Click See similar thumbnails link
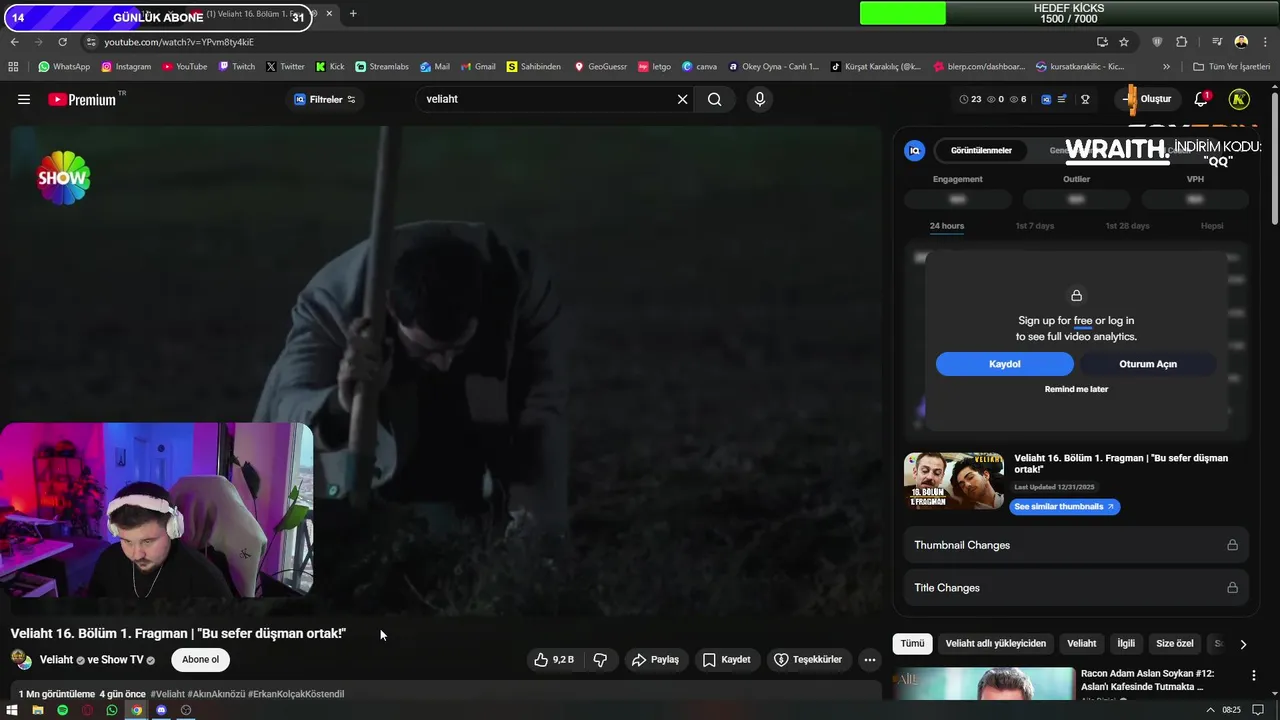Screen dimensions: 1280x720 point(1064,507)
